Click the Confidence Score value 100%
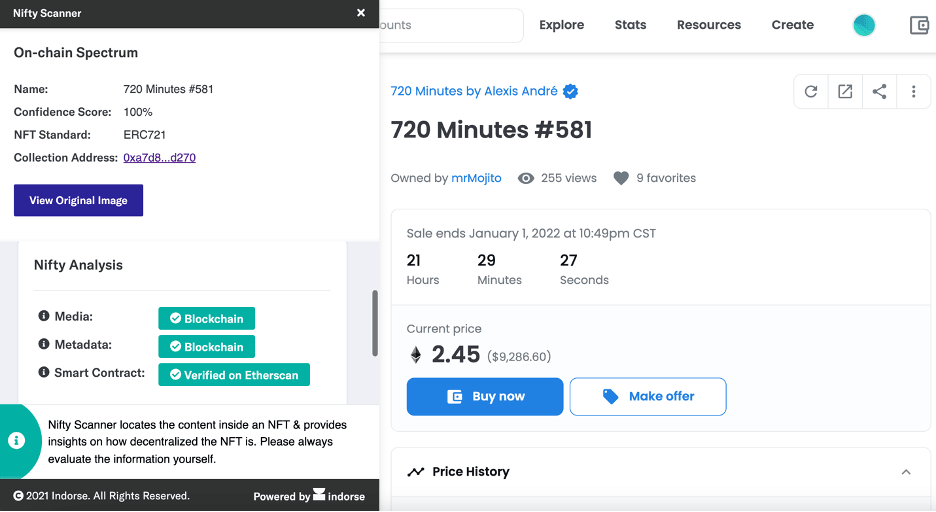936x512 pixels. coord(138,112)
